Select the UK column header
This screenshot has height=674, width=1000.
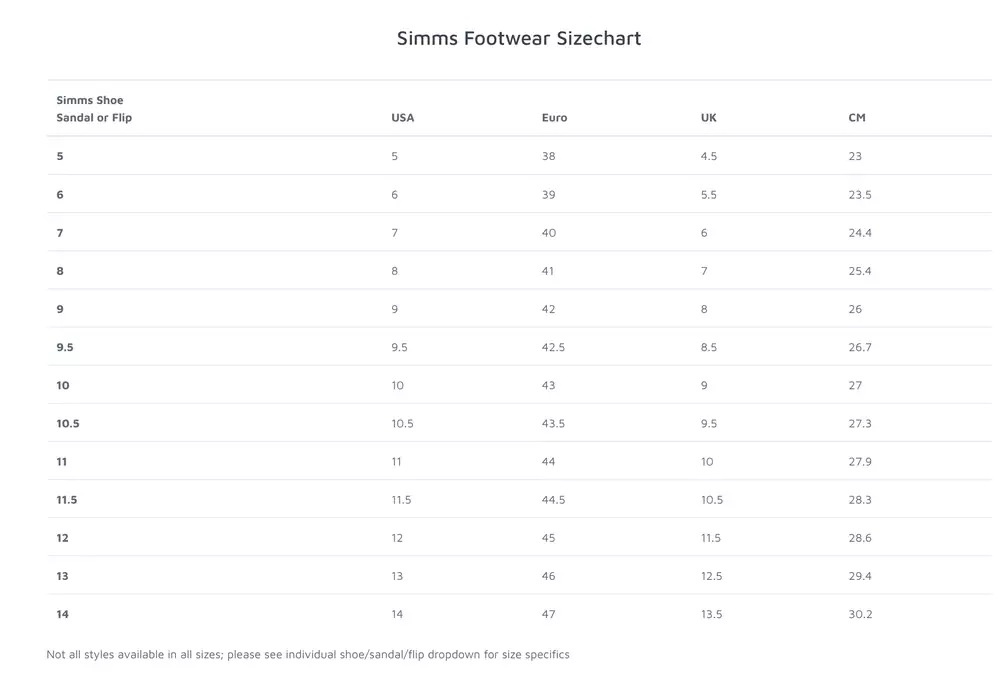[709, 117]
